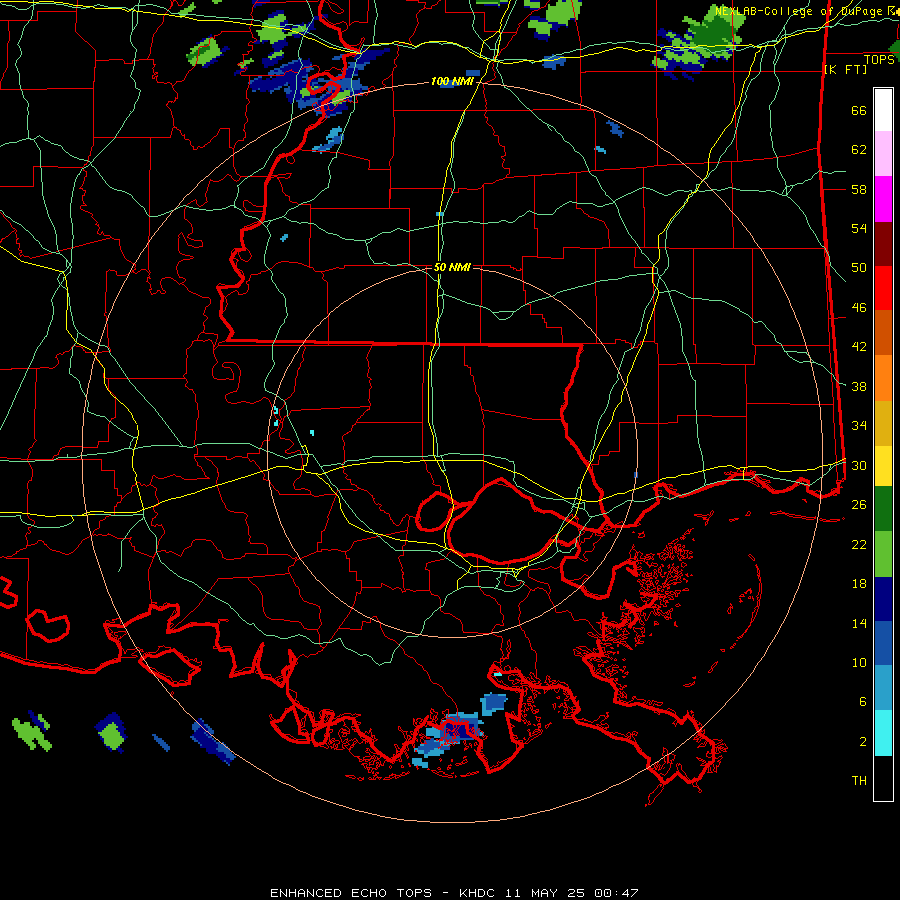Click the "[K FT]" units label
The image size is (900, 900).
845,70
